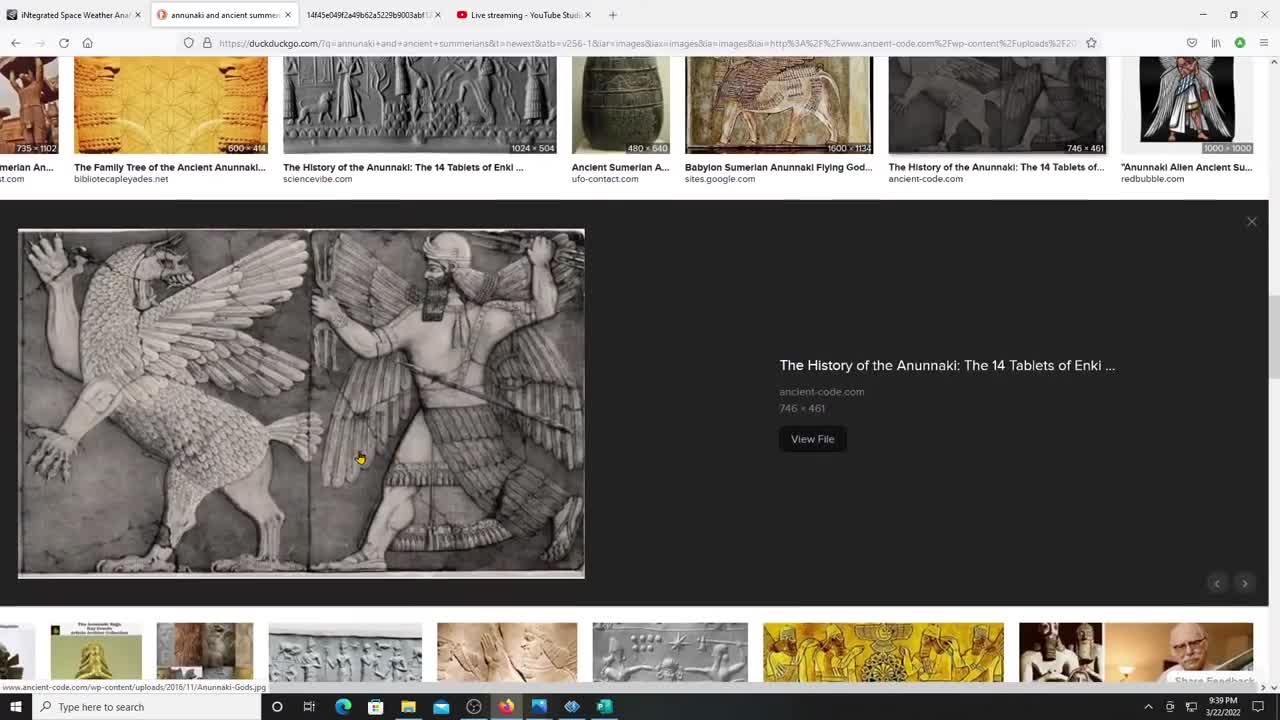Select the Family Tree of Ancient Anunnaki thumbnail
This screenshot has height=720, width=1280.
(171, 105)
